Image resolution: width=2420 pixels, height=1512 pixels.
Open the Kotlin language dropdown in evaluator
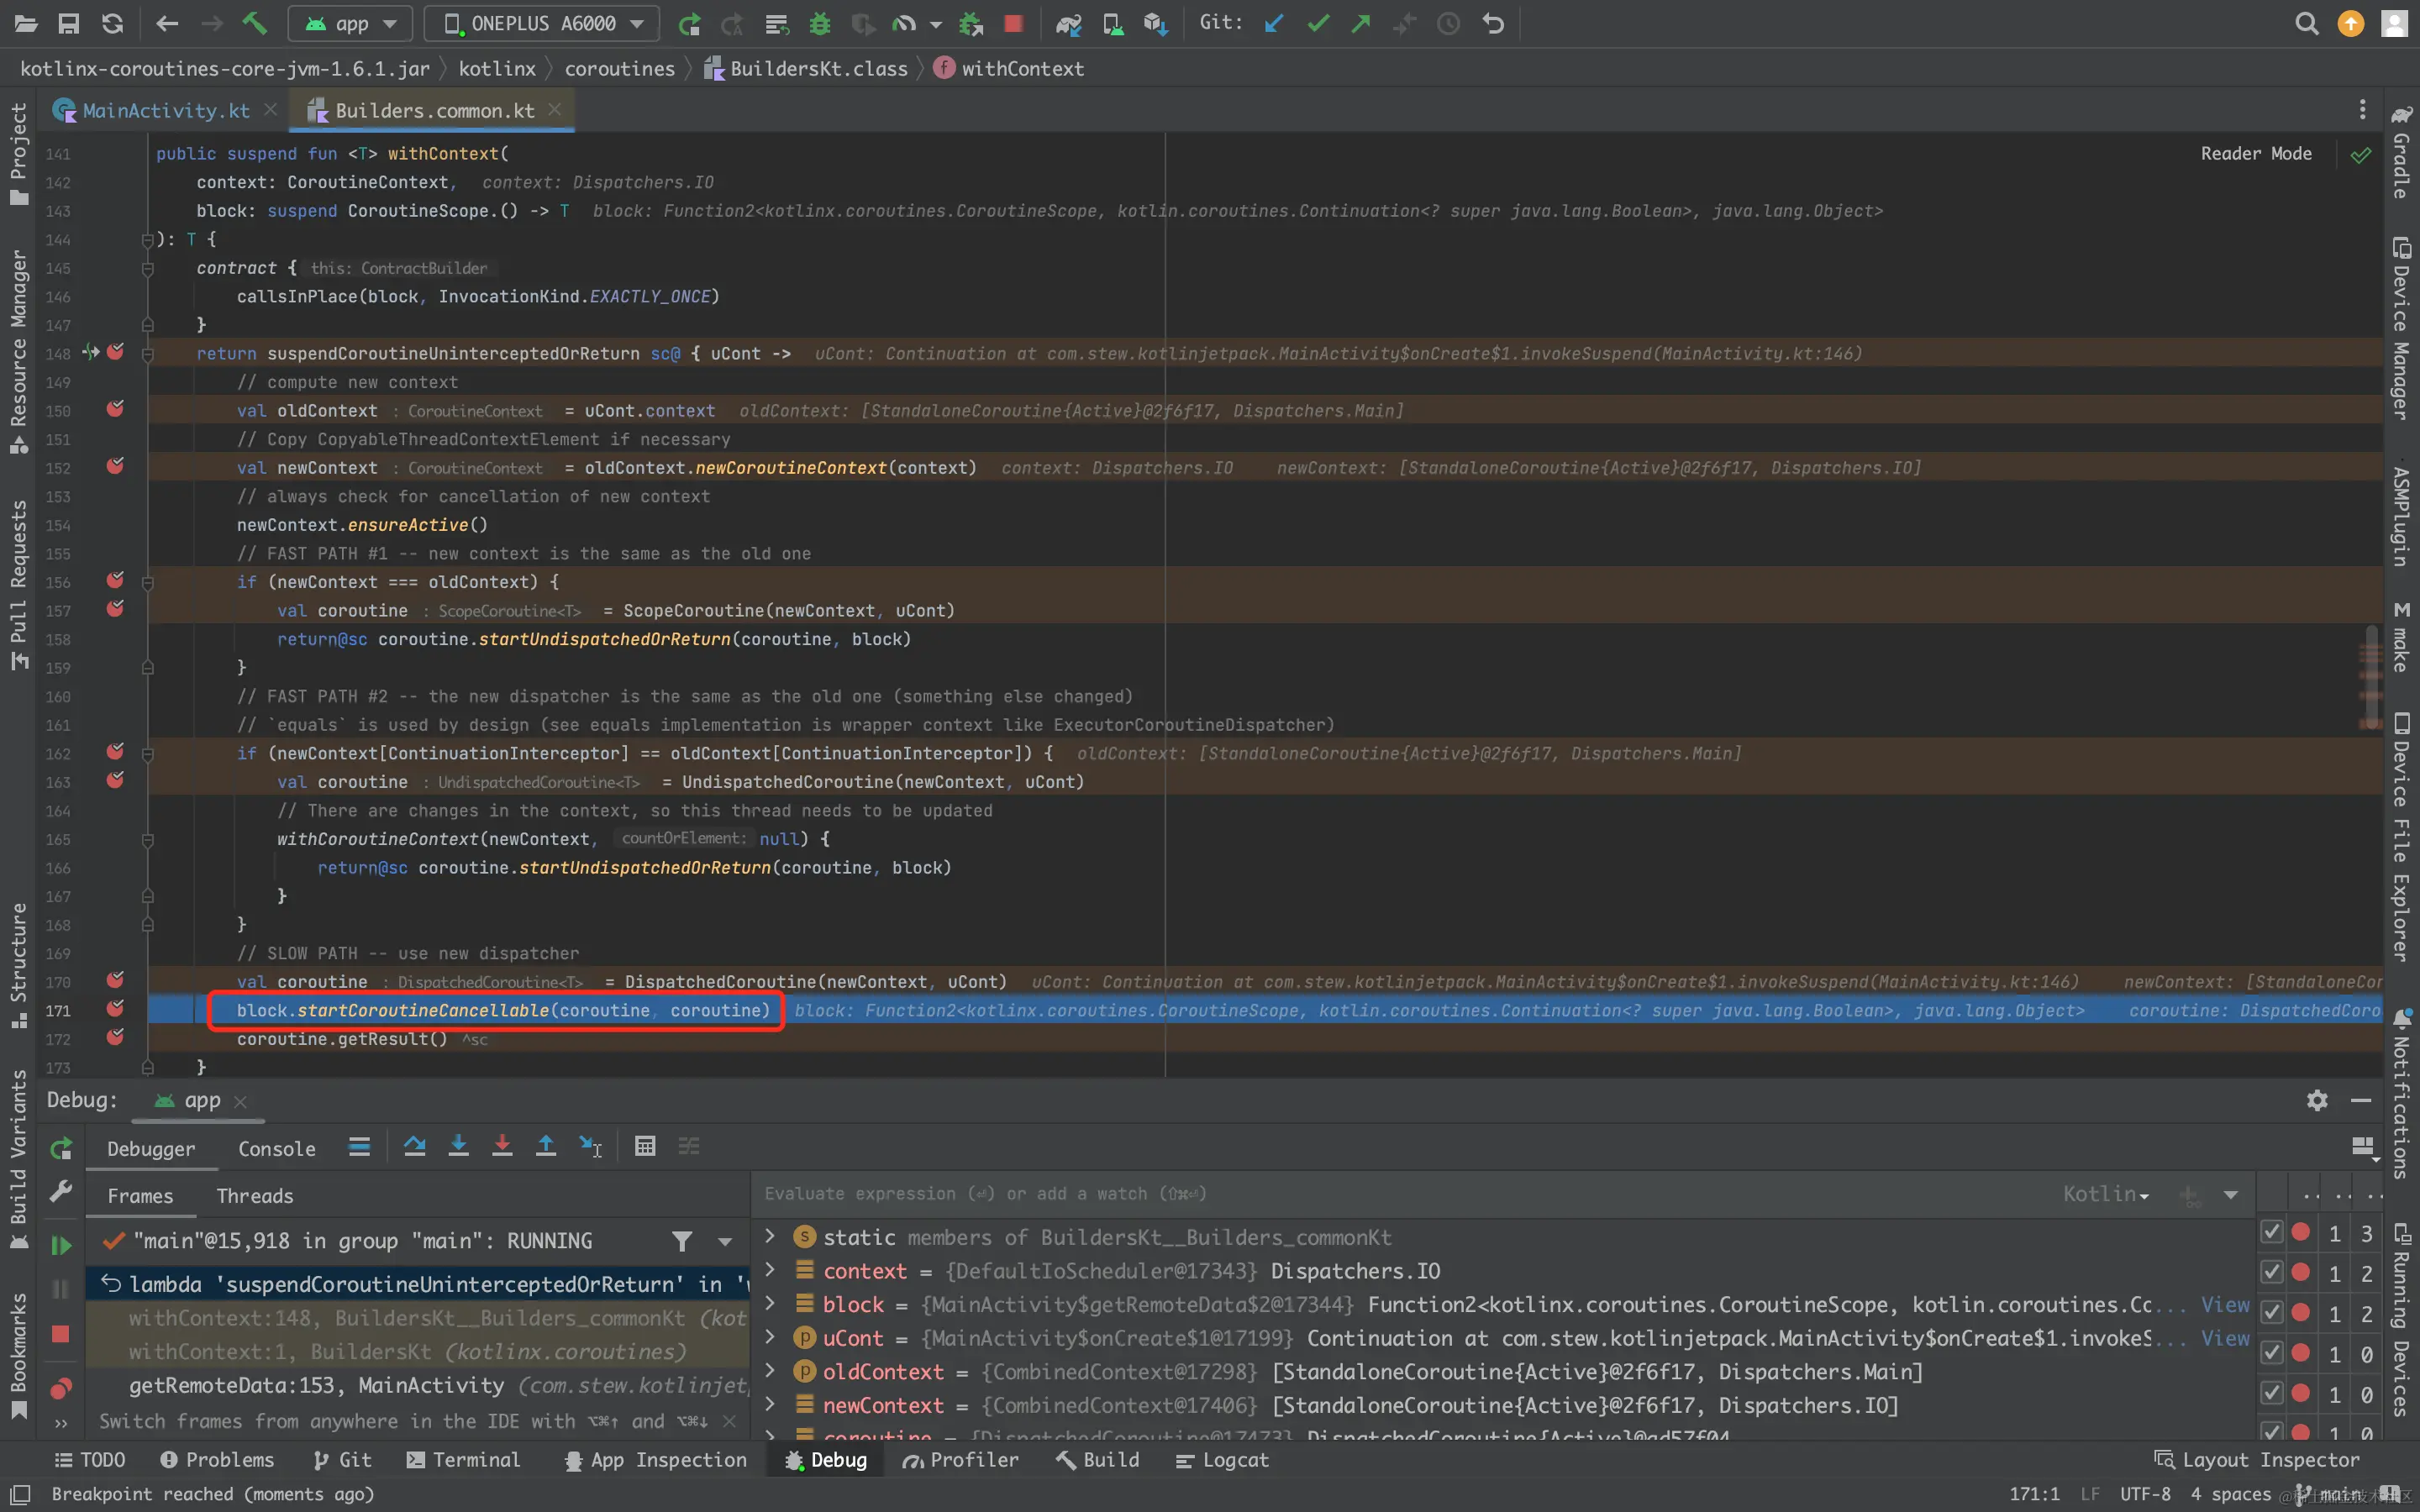pos(2106,1194)
